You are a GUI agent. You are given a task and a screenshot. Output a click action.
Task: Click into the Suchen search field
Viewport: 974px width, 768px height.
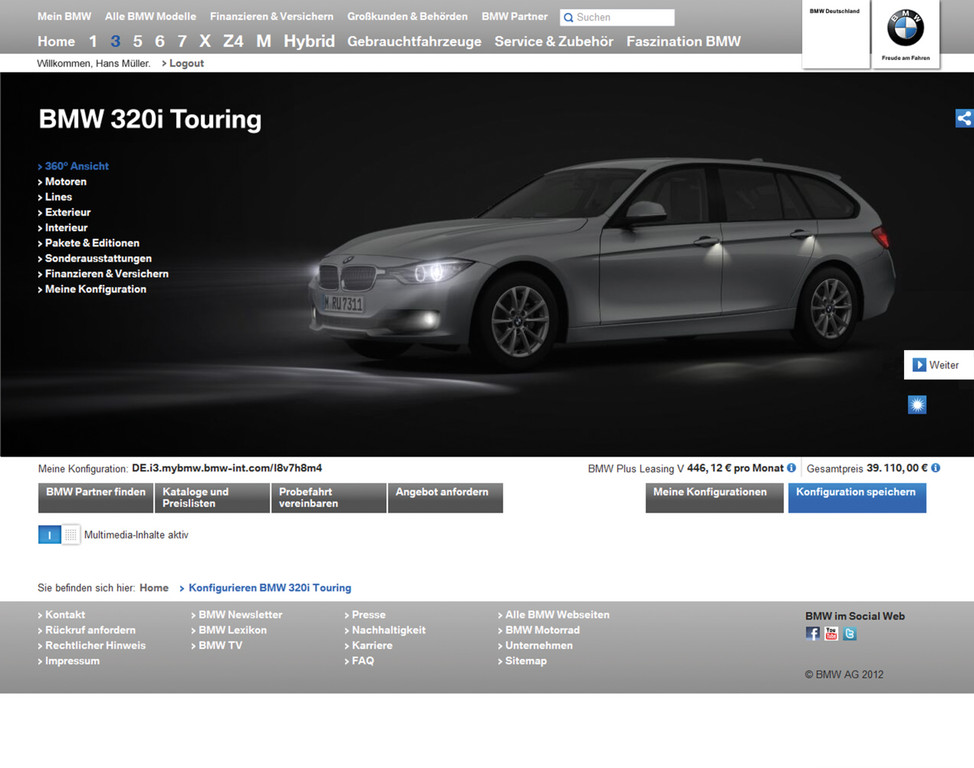click(617, 17)
